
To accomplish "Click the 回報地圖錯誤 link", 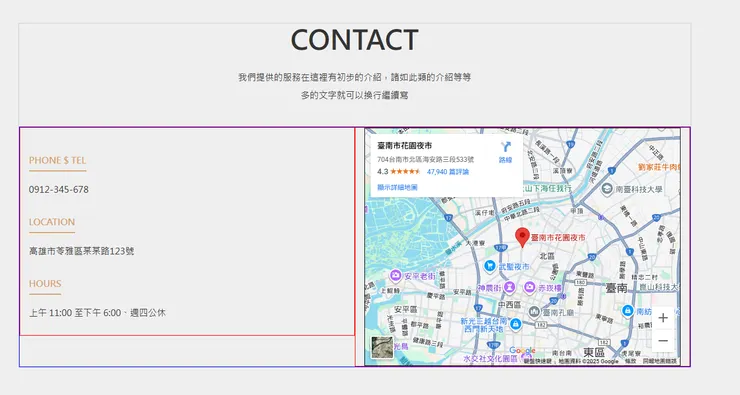I will tap(660, 361).
